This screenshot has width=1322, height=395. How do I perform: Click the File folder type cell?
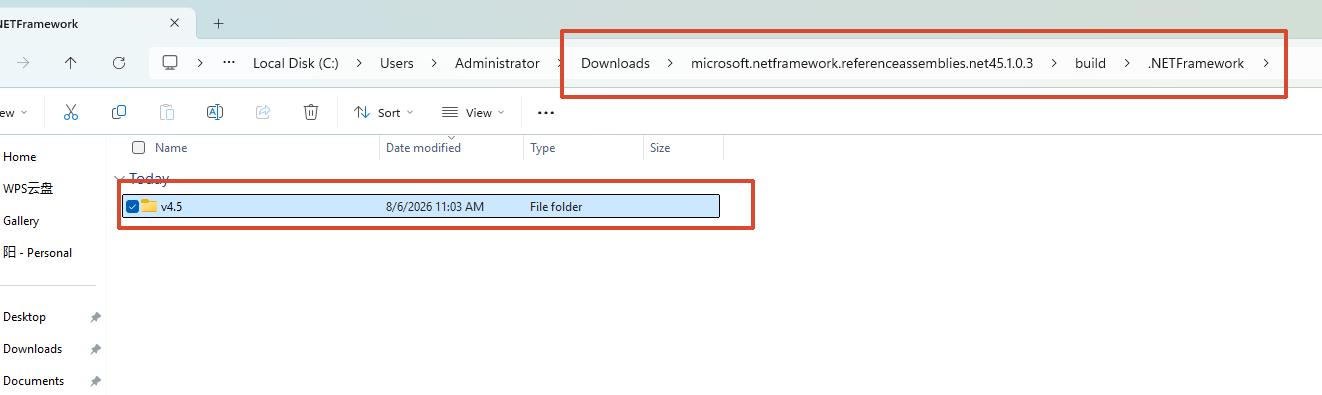tap(556, 207)
